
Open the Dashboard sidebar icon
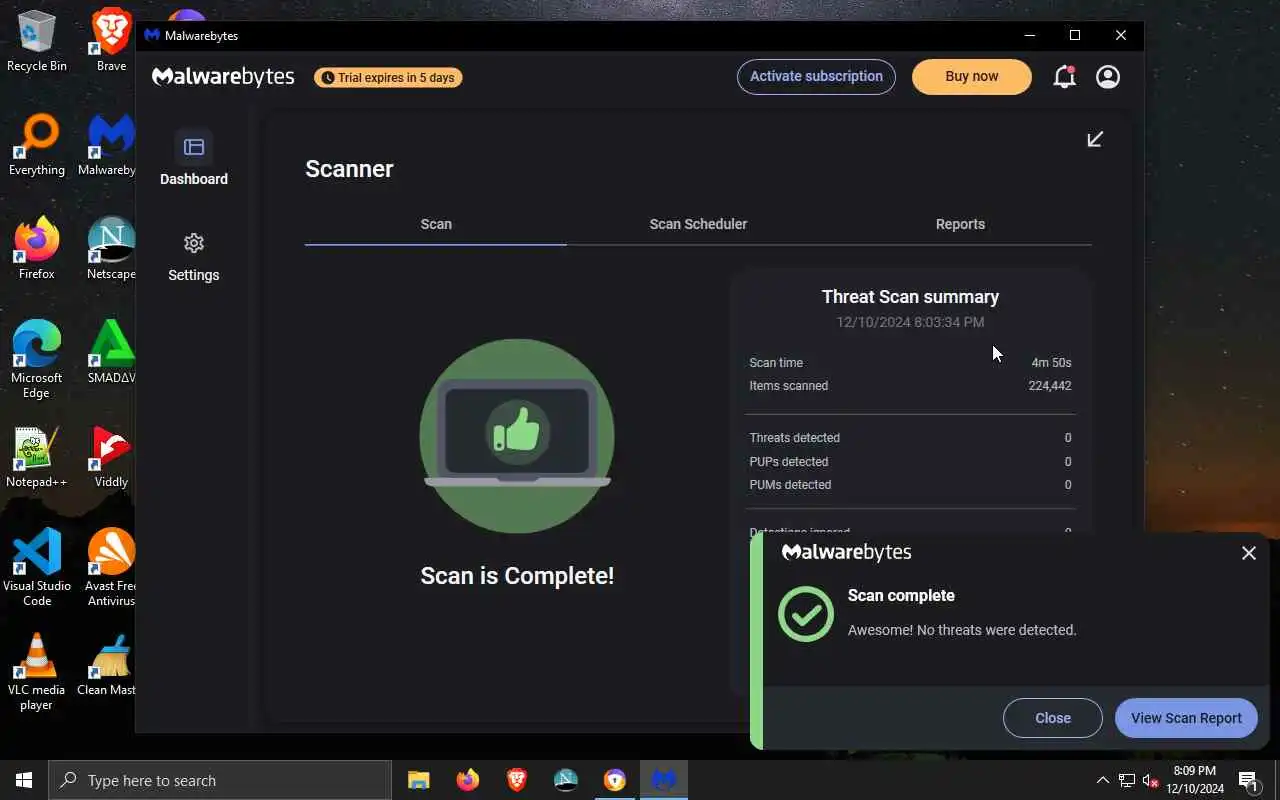194,148
